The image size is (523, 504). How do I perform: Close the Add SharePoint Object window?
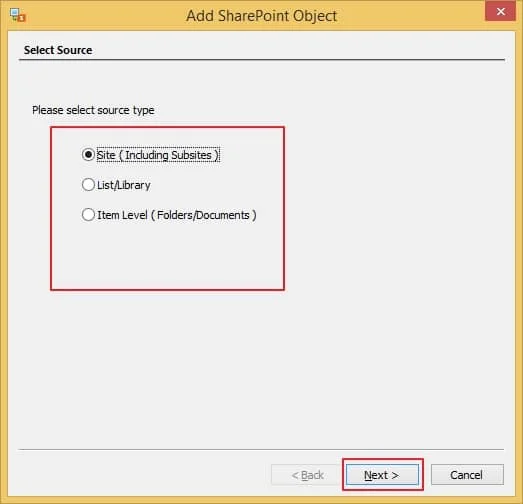tap(500, 11)
